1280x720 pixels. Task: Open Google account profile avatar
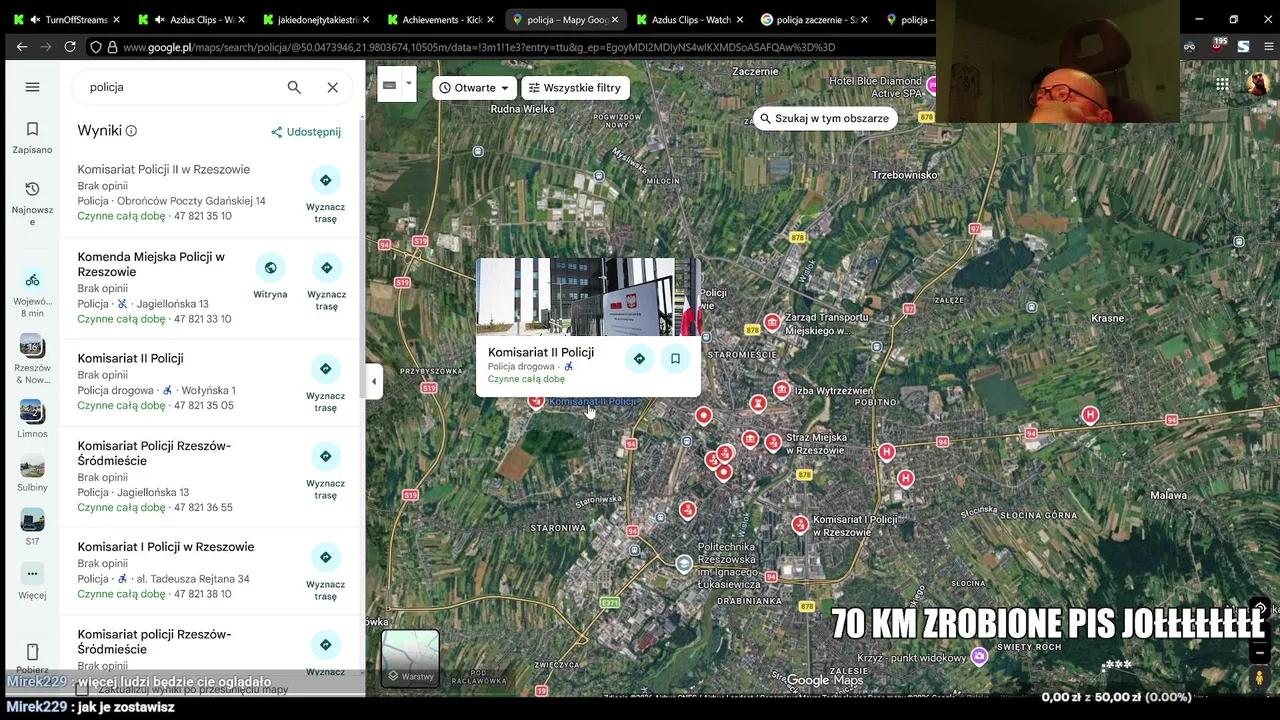(1258, 85)
